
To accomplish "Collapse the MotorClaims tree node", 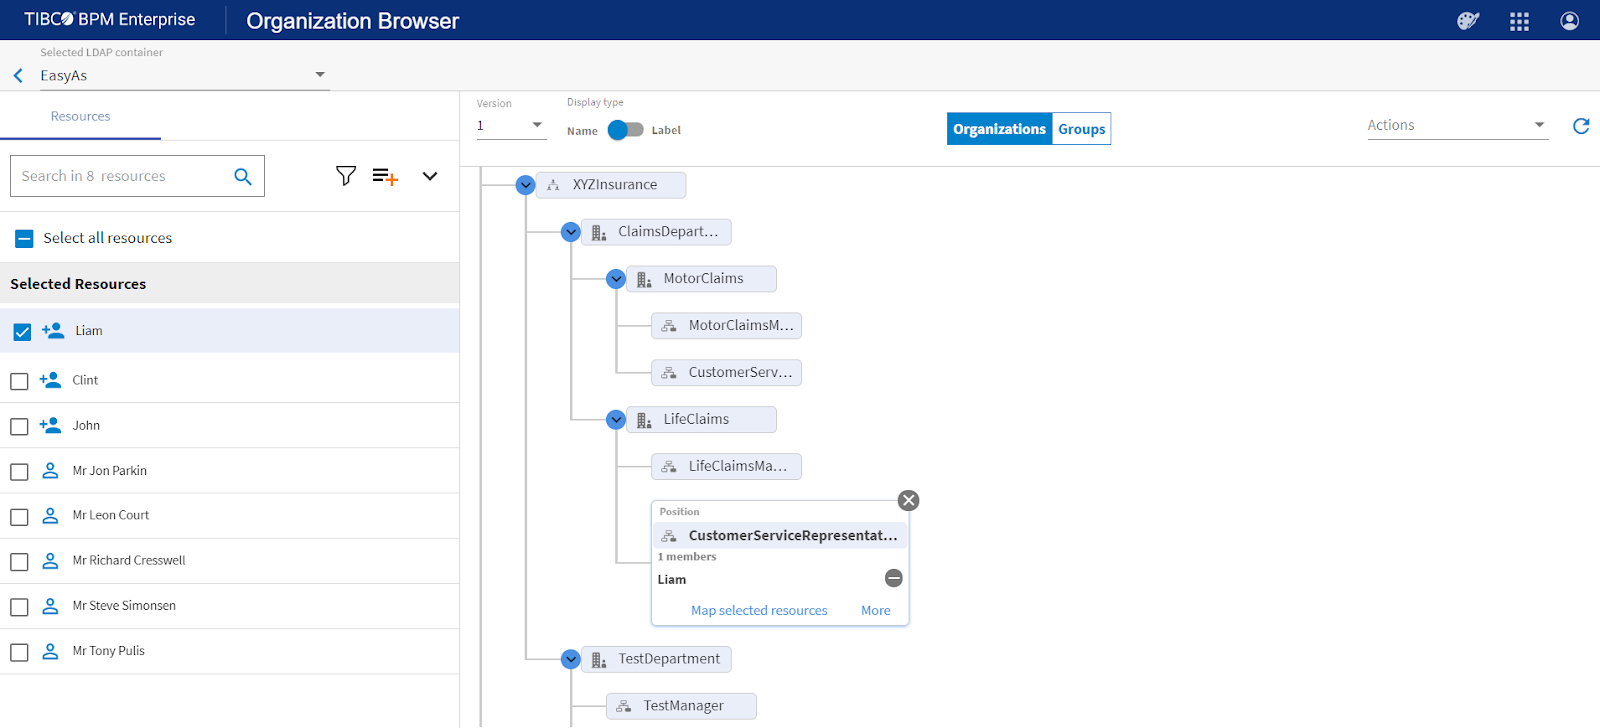I will (616, 279).
